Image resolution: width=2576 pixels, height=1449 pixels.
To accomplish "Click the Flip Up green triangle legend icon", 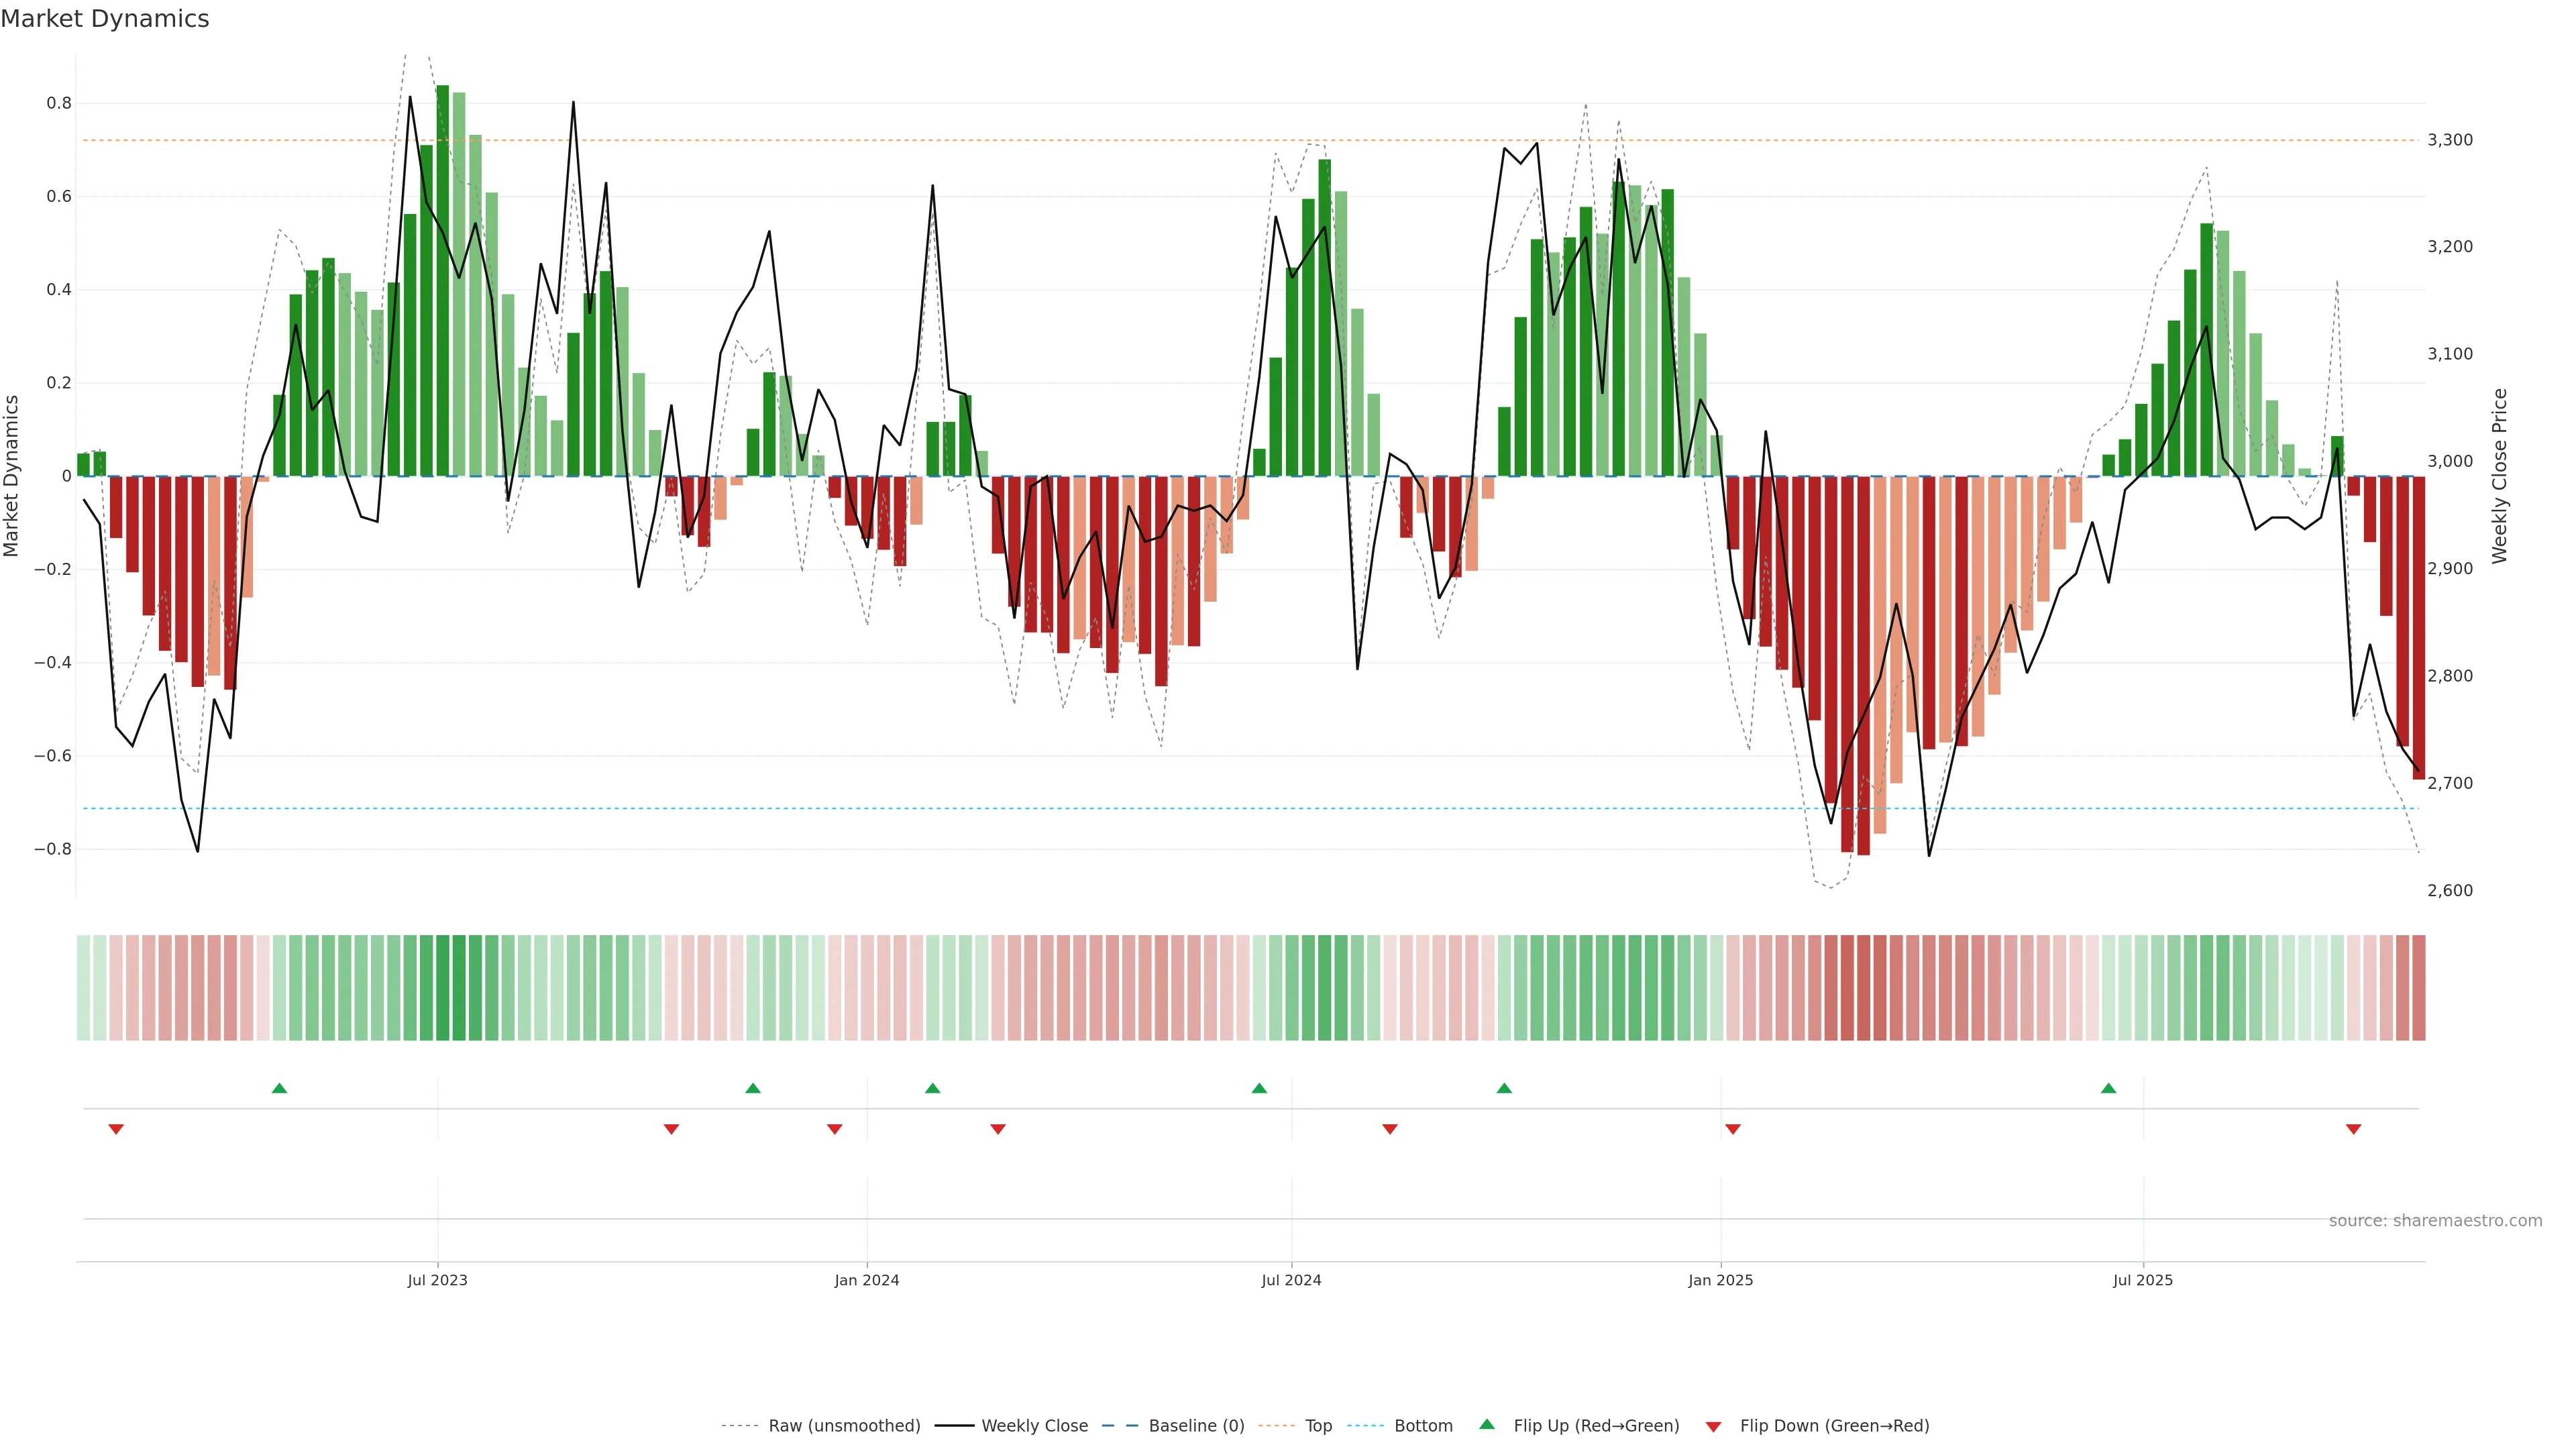I will pyautogui.click(x=1487, y=1425).
